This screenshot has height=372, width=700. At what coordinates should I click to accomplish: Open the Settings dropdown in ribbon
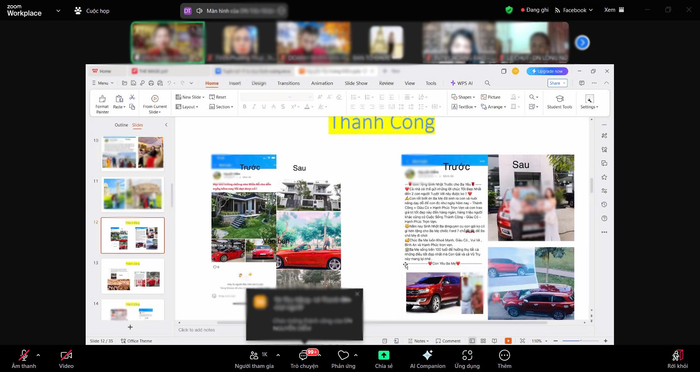(x=589, y=102)
